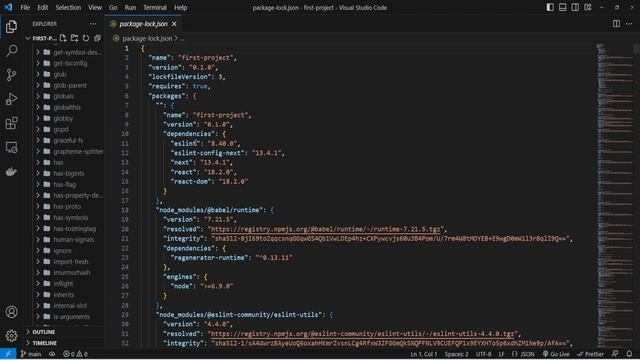Create a new folder in explorer

tap(74, 38)
